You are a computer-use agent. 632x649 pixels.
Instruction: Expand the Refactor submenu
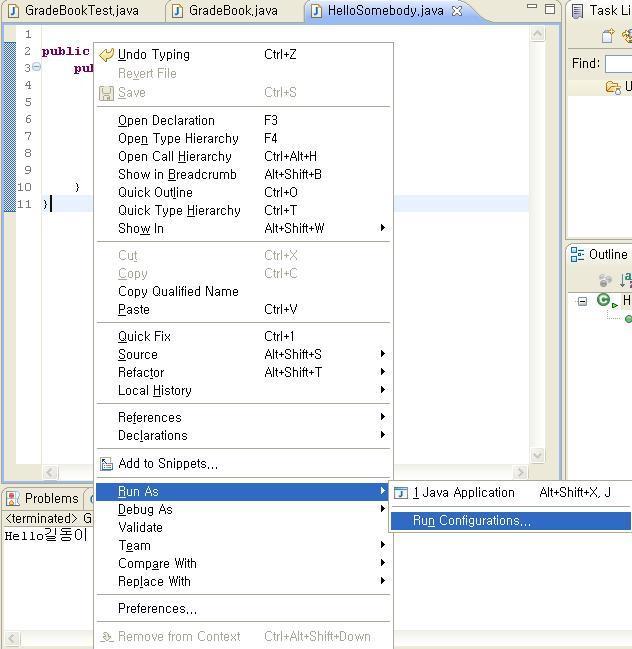[244, 373]
